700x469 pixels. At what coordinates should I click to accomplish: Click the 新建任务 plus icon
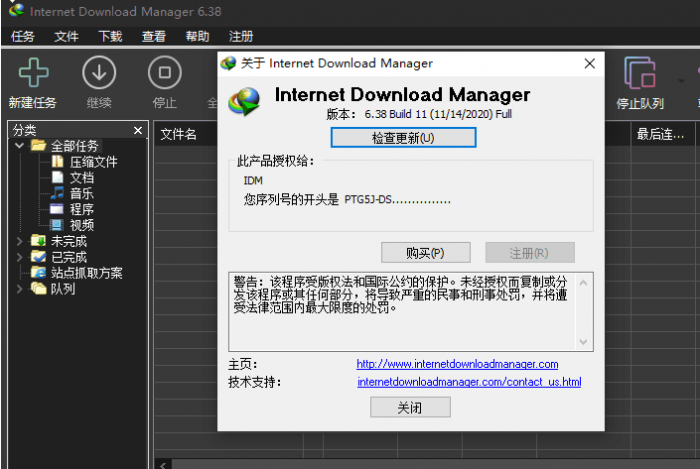[33, 72]
